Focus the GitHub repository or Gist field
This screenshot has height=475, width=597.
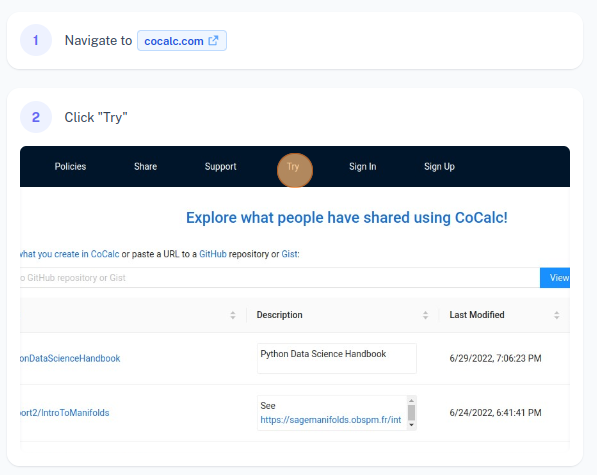click(280, 278)
